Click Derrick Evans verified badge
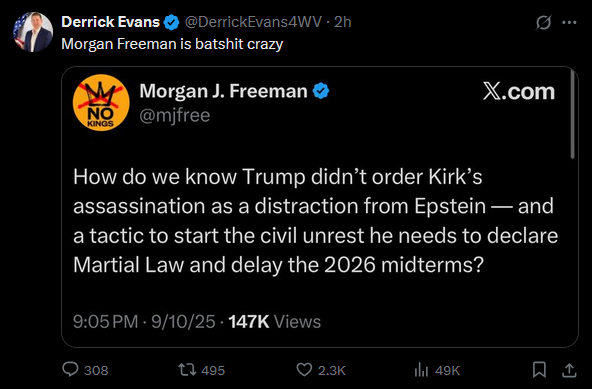This screenshot has height=389, width=592. pyautogui.click(x=172, y=23)
